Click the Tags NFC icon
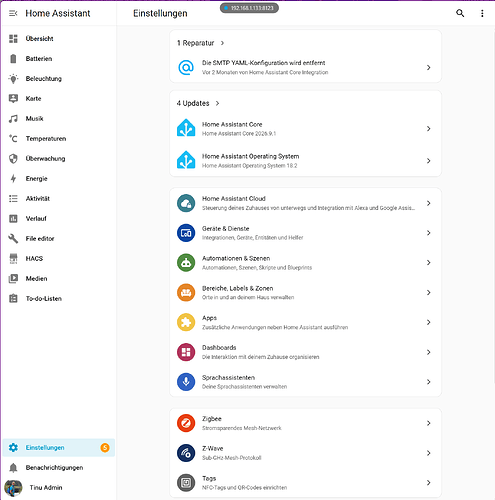 click(x=186, y=483)
